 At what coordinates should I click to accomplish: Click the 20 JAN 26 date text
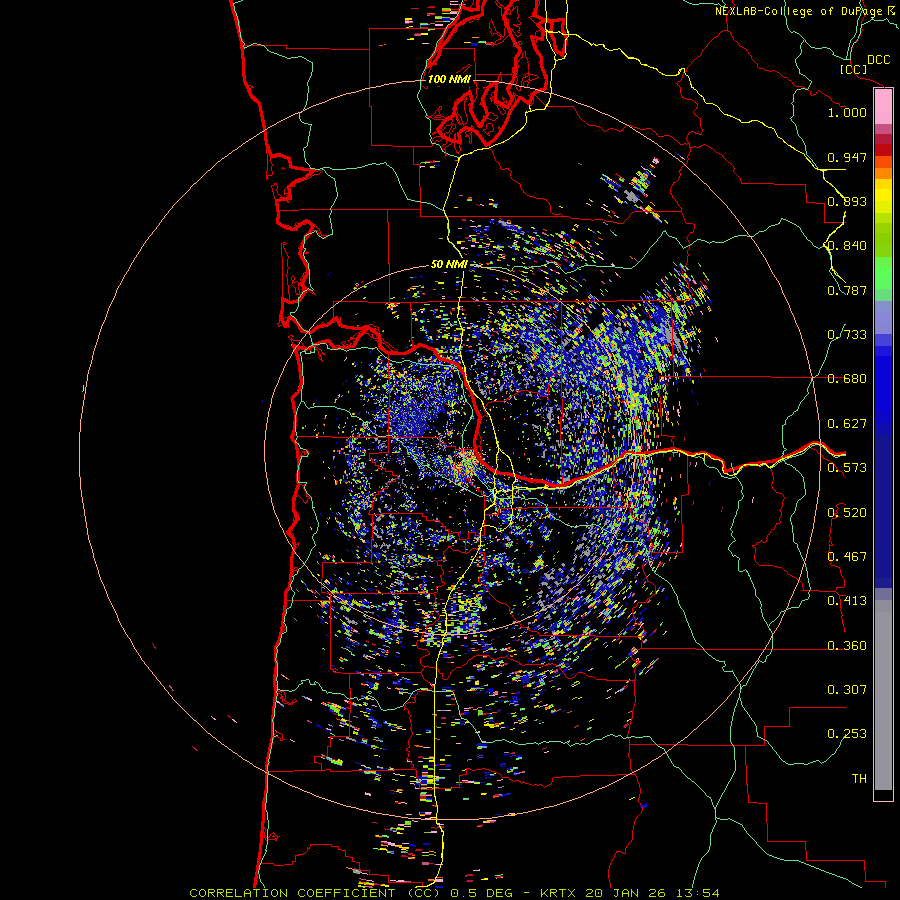pos(627,893)
